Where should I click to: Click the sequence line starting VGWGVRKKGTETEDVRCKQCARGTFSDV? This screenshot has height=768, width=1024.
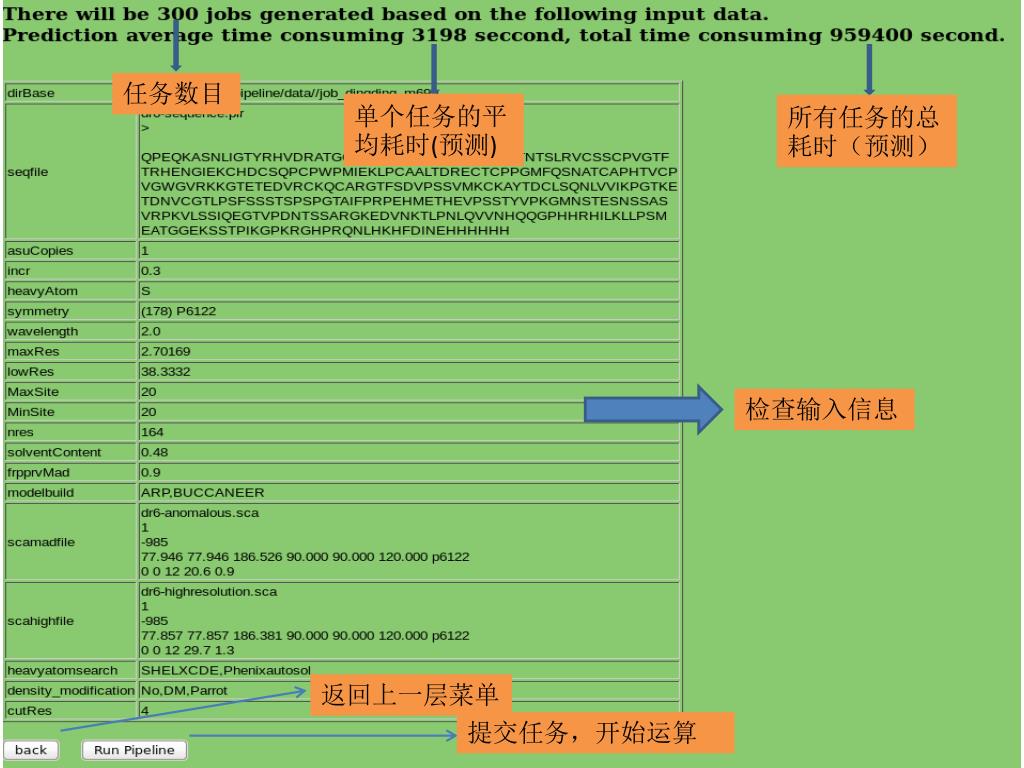(x=409, y=187)
